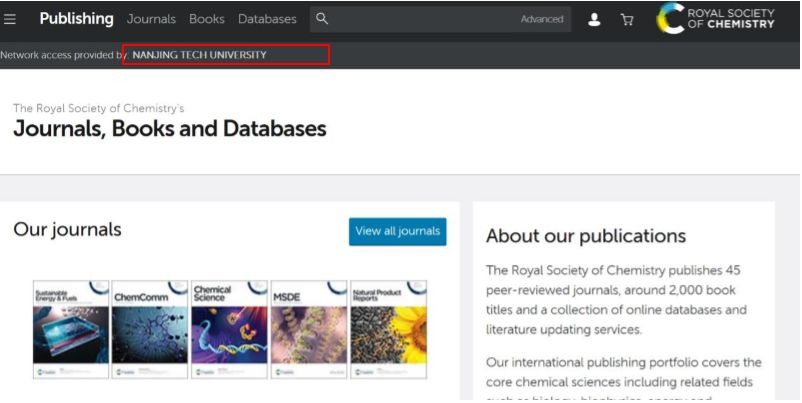Open the shopping cart icon
802x403 pixels.
click(627, 19)
